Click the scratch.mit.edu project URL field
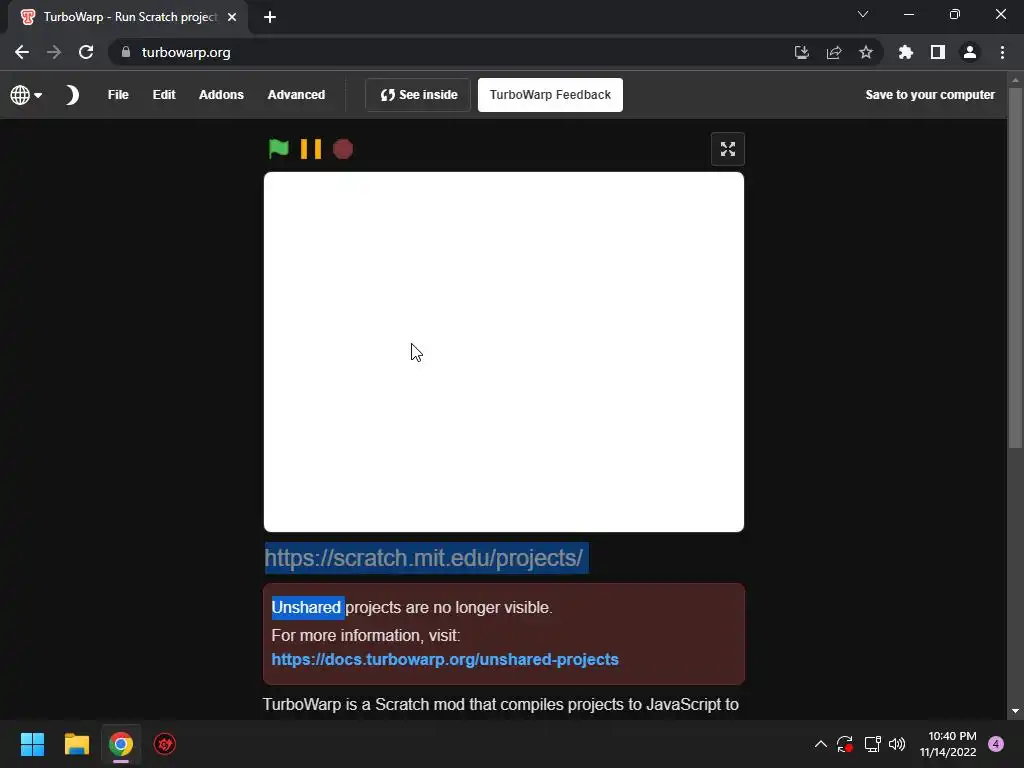The width and height of the screenshot is (1024, 768). click(x=504, y=558)
